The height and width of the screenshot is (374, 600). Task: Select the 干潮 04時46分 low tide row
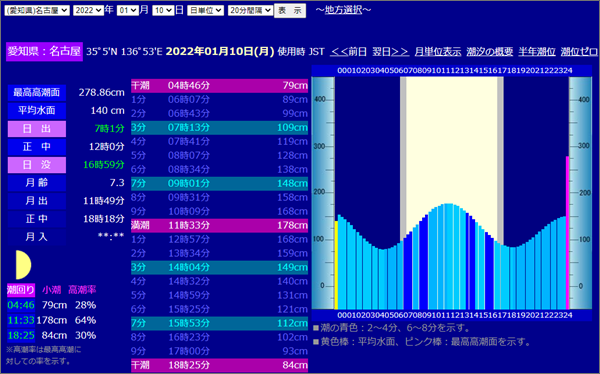pyautogui.click(x=219, y=85)
